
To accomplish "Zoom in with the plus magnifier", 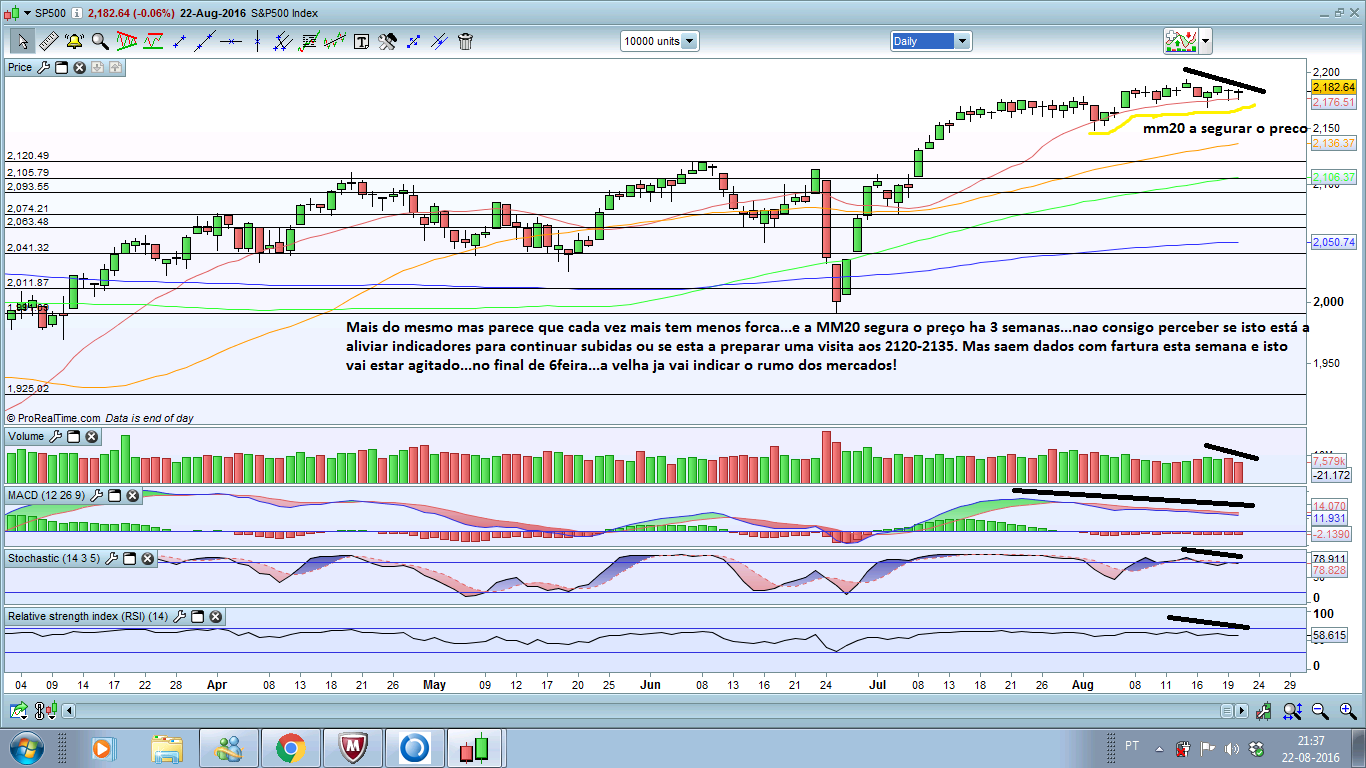I will (x=1347, y=711).
